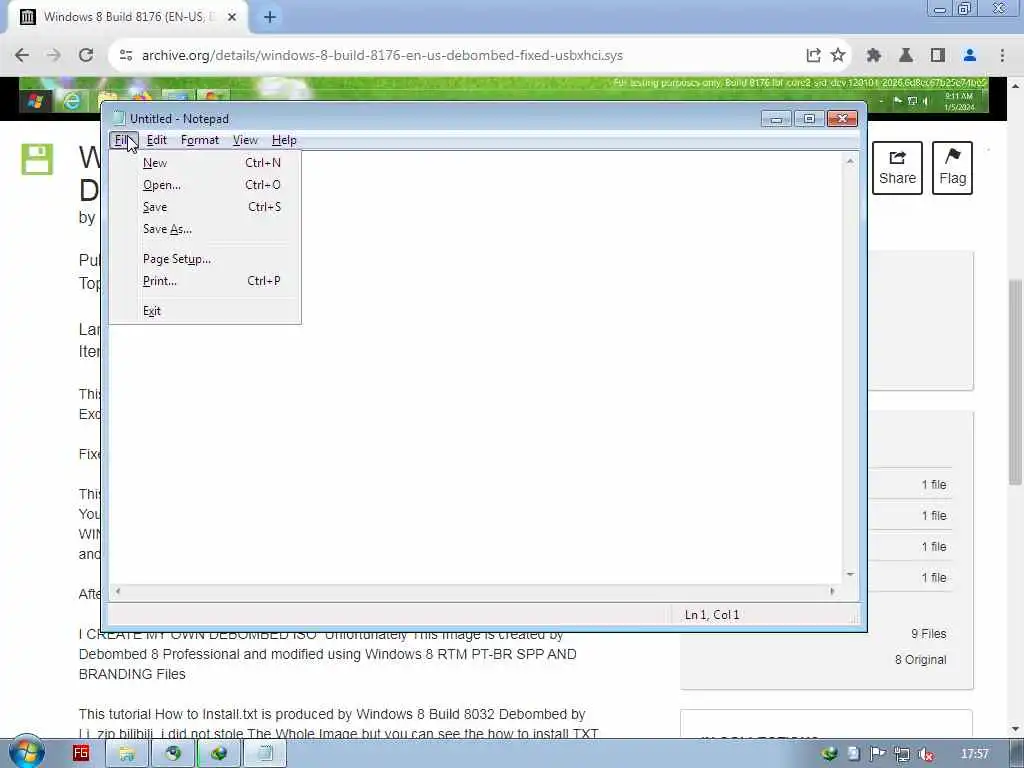Open the Help menu in Notepad
Image resolution: width=1024 pixels, height=768 pixels.
[x=284, y=140]
